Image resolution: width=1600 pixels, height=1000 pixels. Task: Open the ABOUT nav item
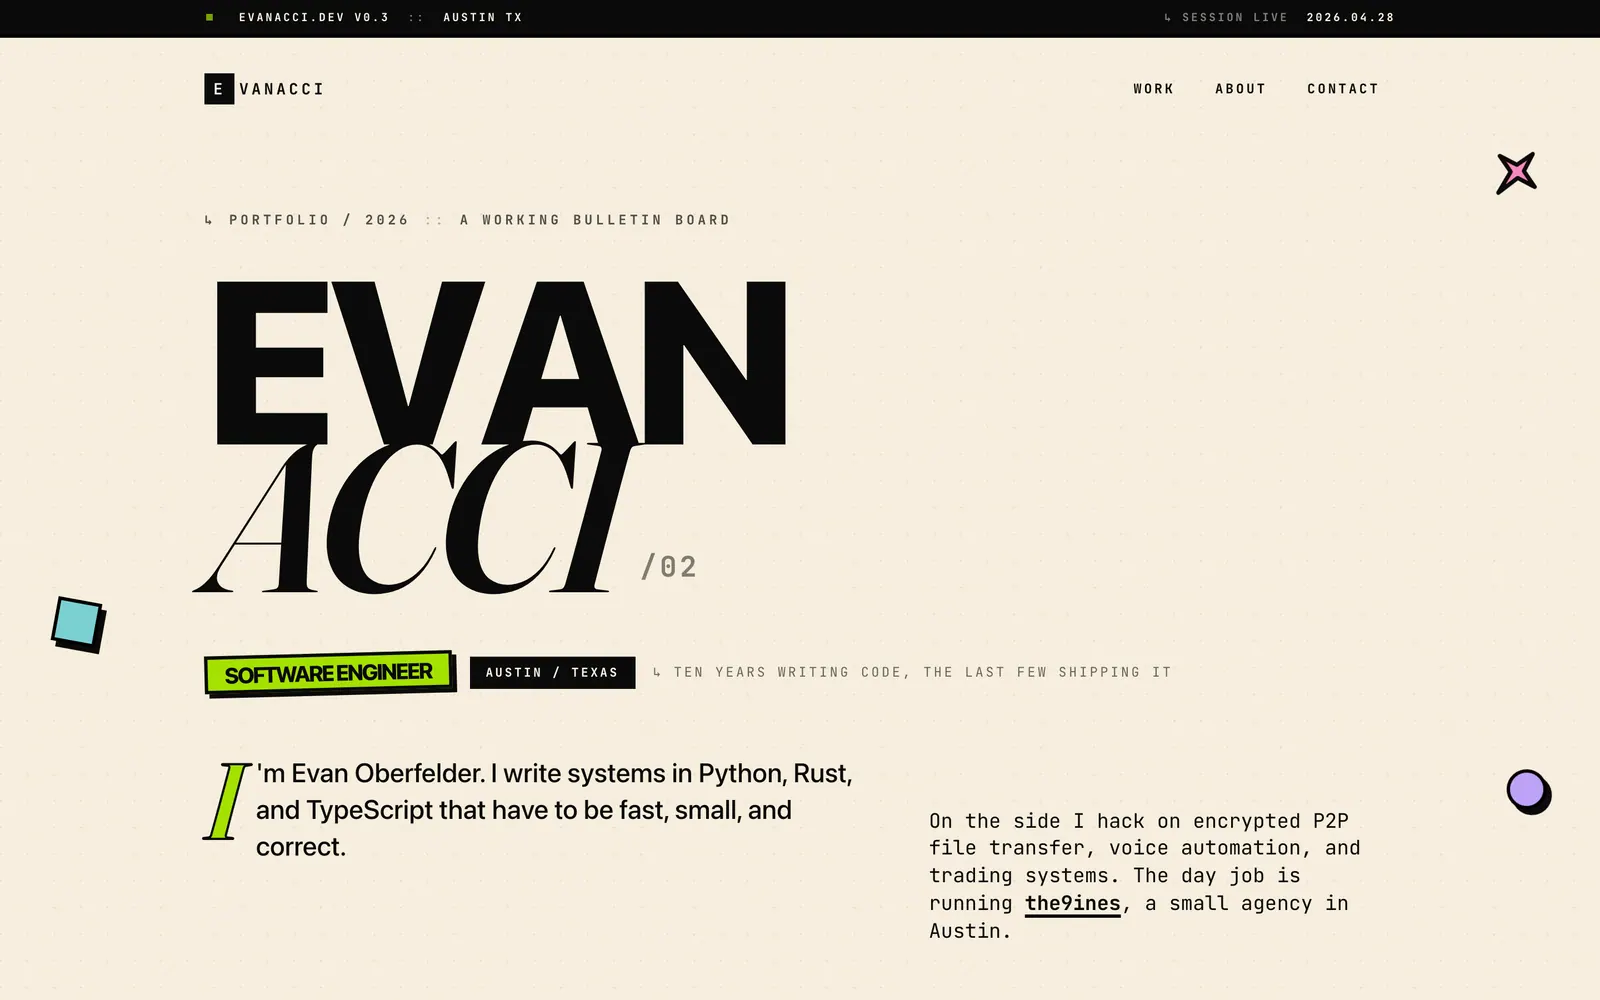[1240, 89]
